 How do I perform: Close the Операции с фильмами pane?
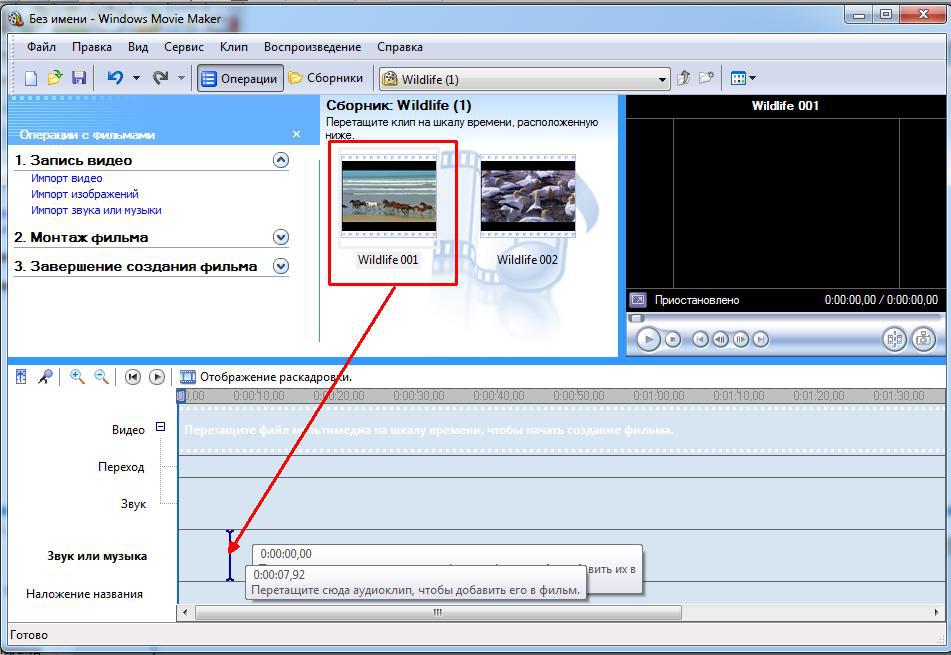pyautogui.click(x=296, y=134)
